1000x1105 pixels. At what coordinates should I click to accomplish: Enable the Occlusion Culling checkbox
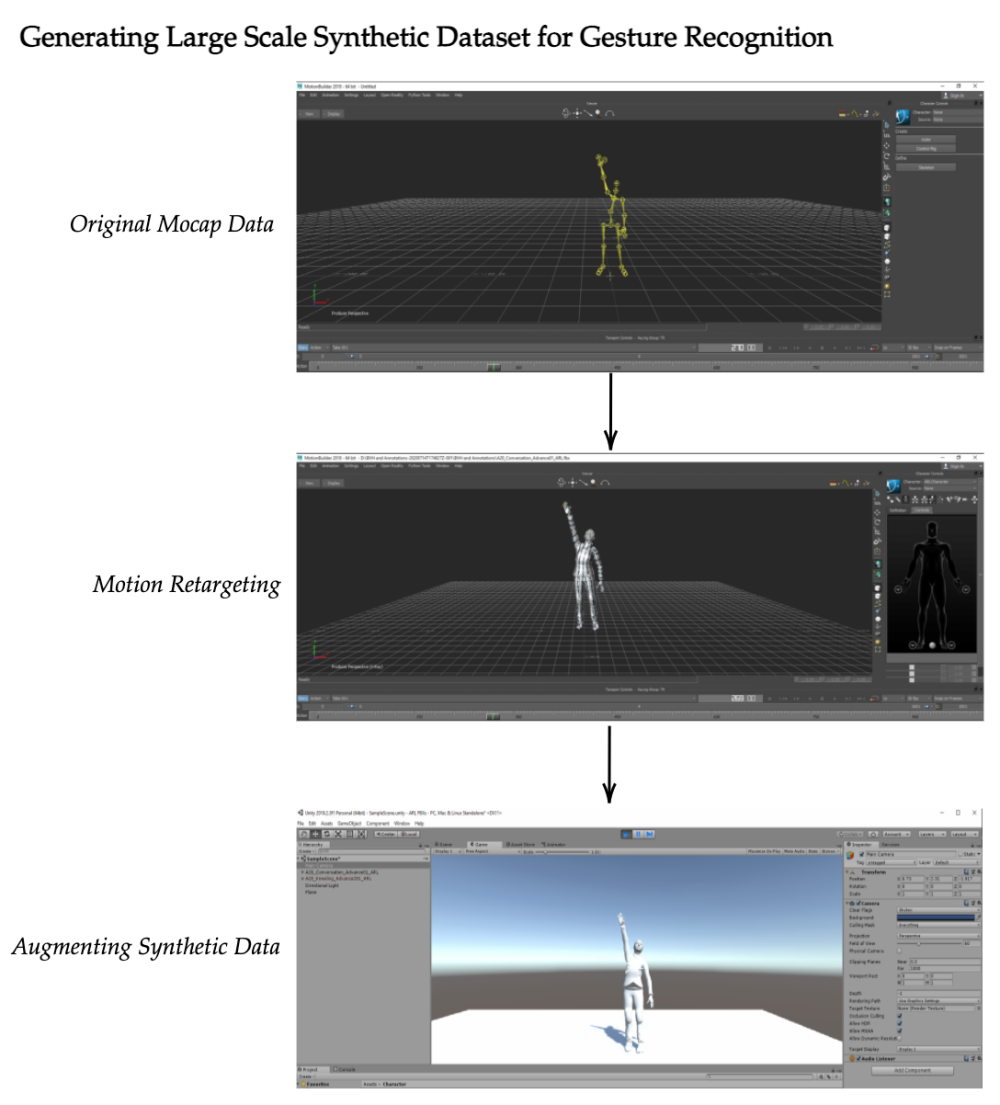pos(899,1014)
